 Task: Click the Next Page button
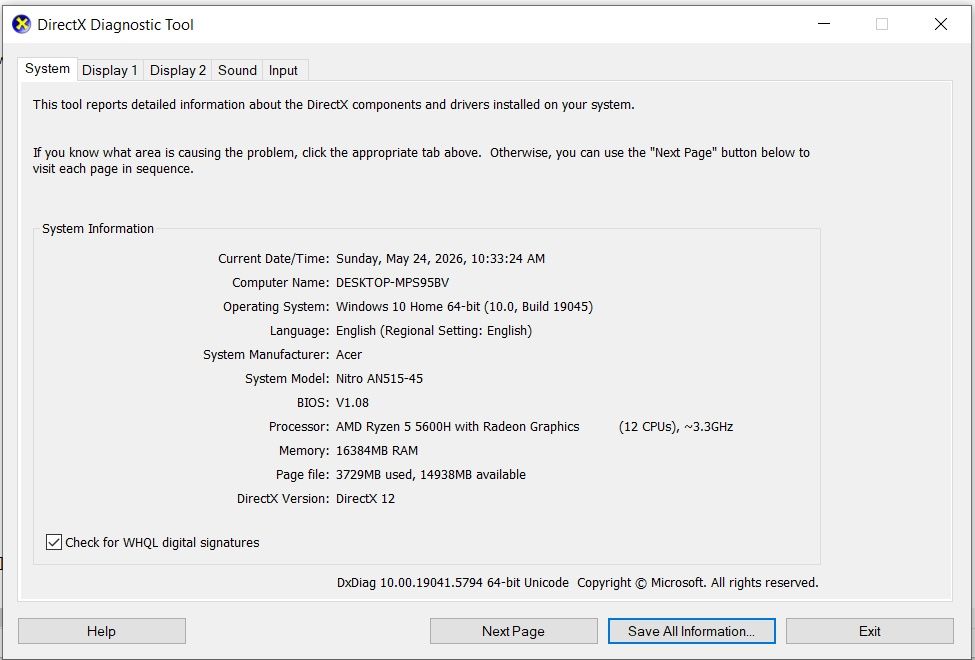point(513,631)
